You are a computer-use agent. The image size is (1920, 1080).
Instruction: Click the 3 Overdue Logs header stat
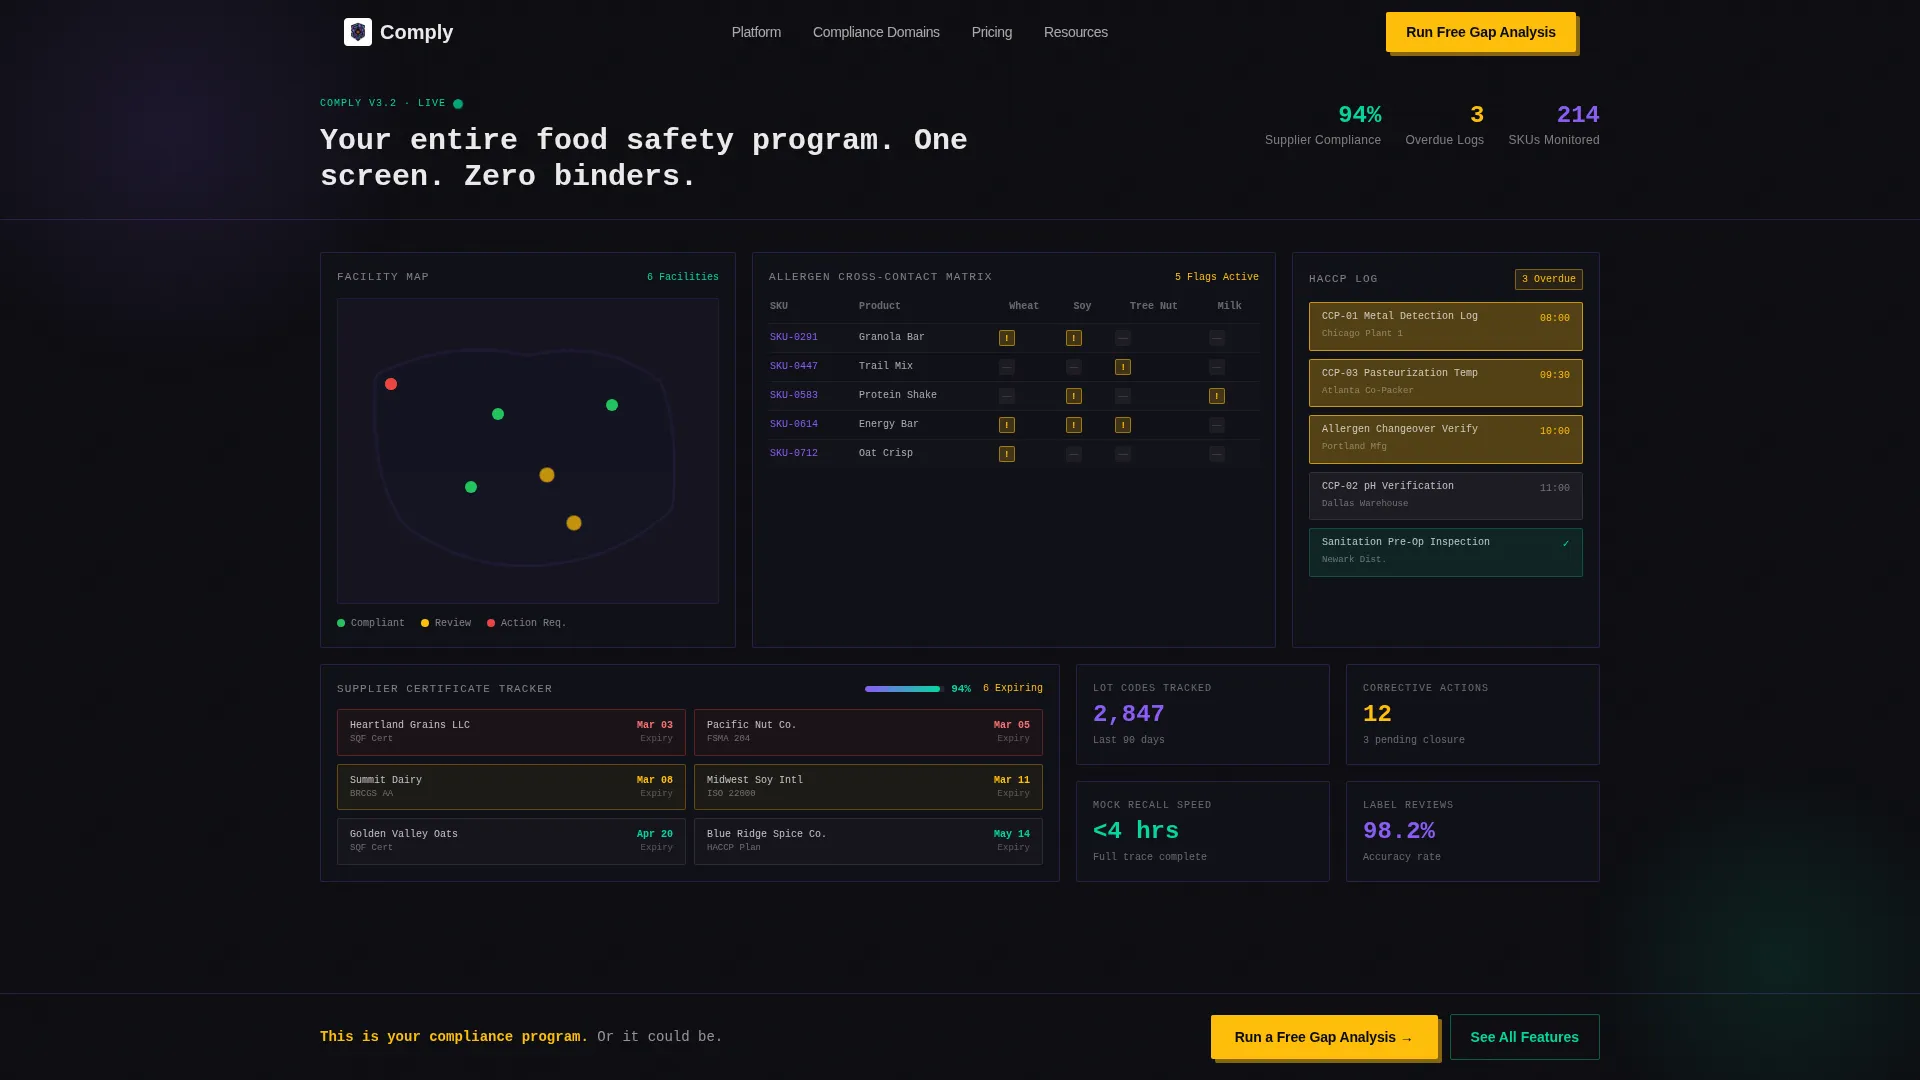1445,125
